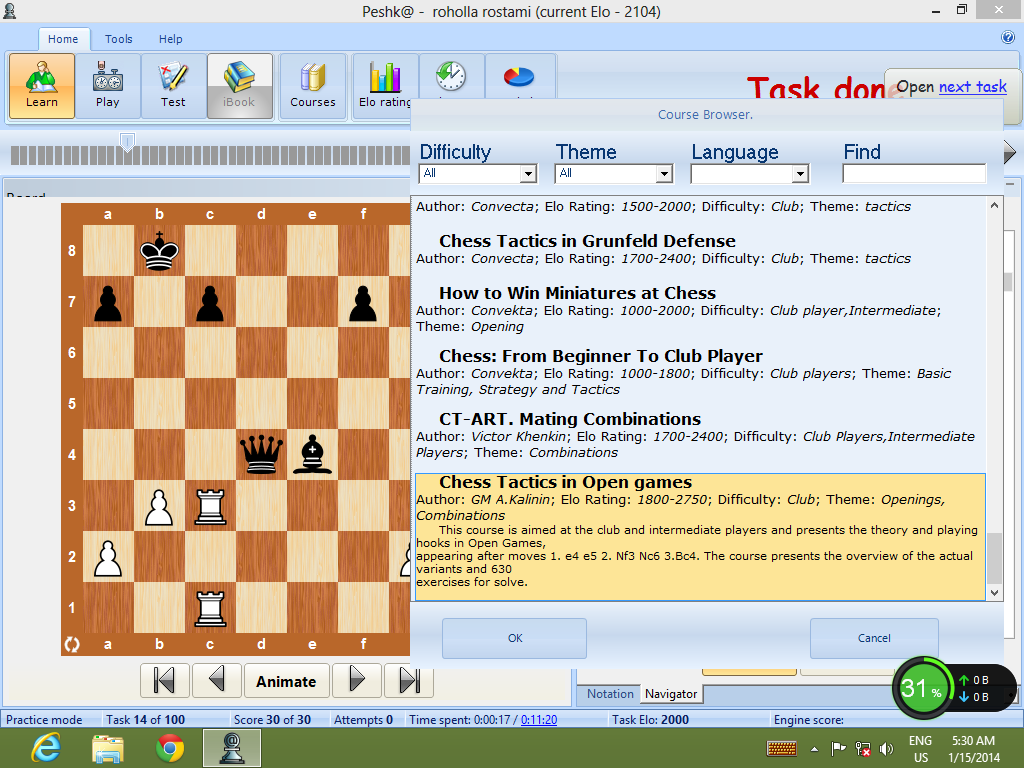
Task: Click the right arrow beside Find
Action: tap(1010, 153)
